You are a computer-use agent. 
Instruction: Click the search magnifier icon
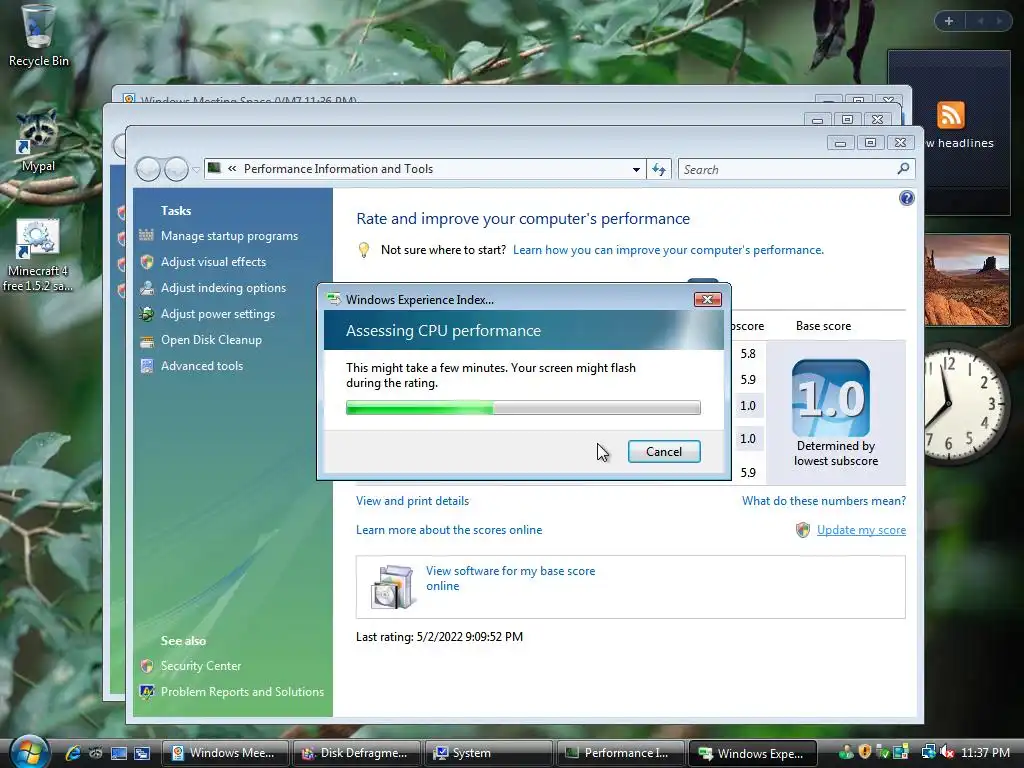(903, 169)
